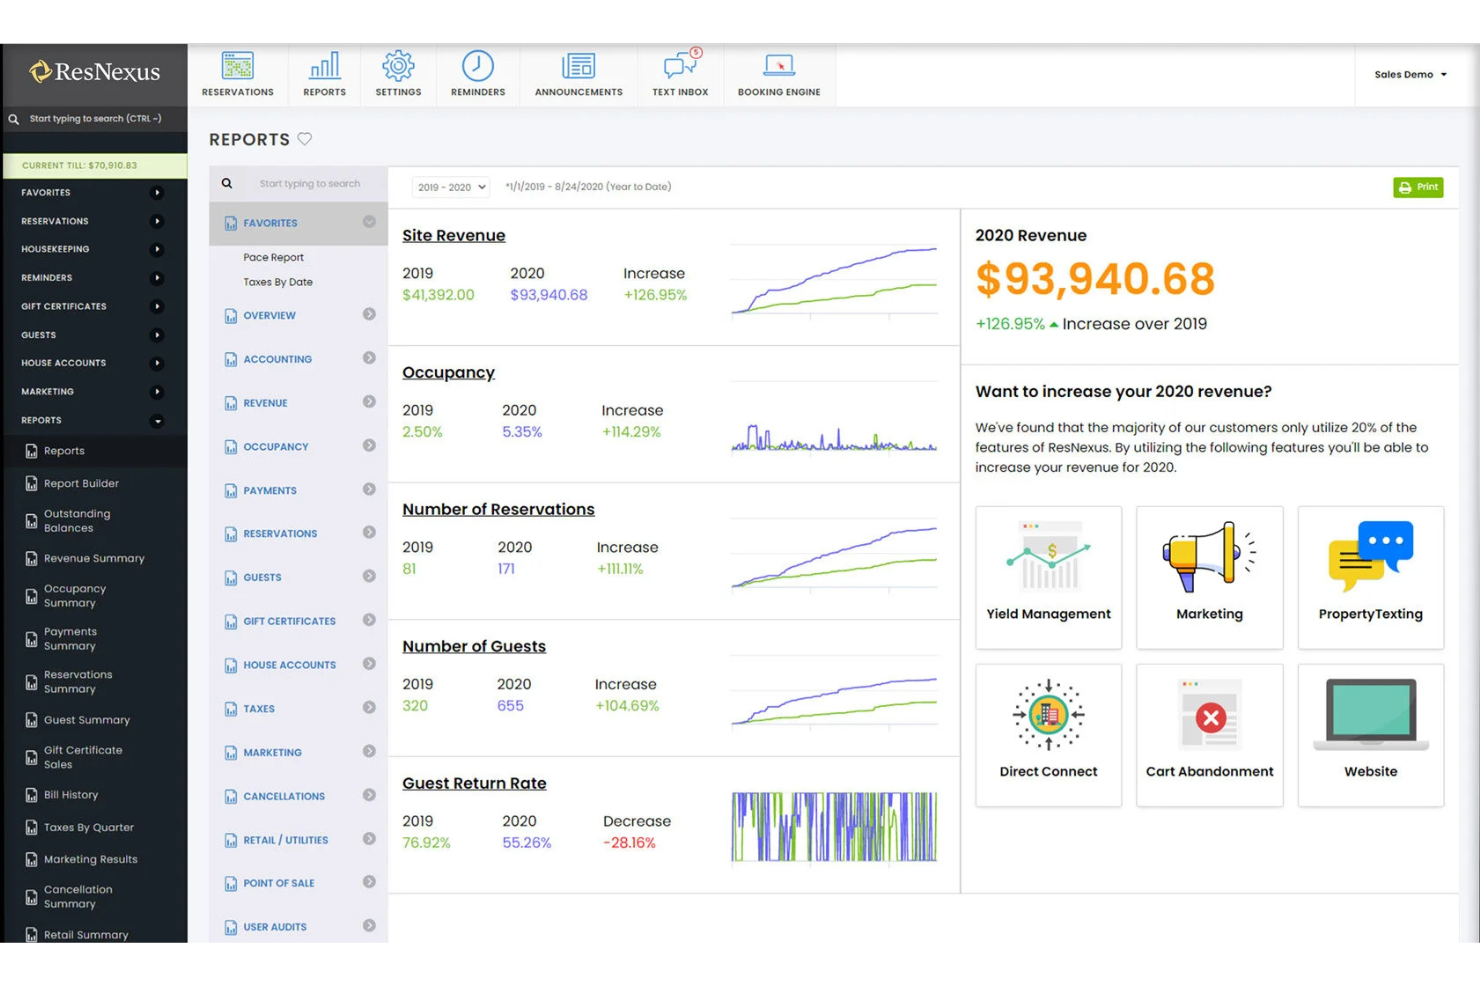Screen dimensions: 1480x987
Task: Open the Sales Demo account dropdown
Action: 1410,74
